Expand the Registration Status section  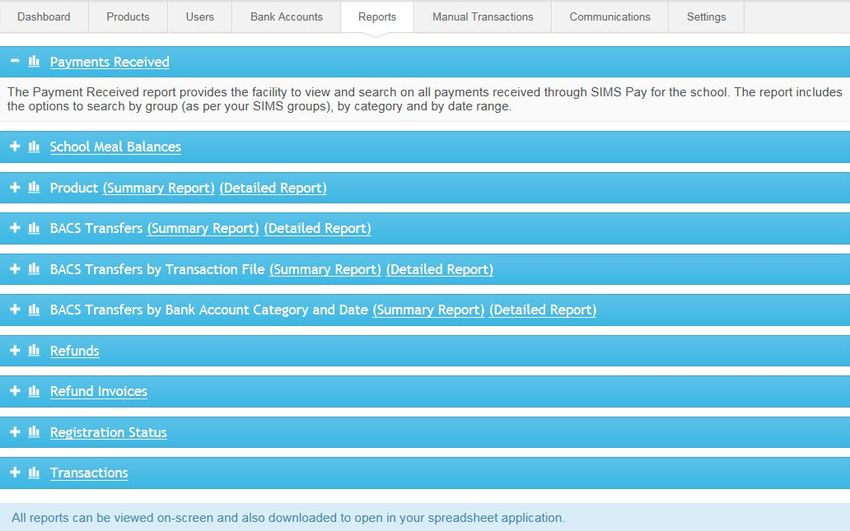pyautogui.click(x=15, y=432)
